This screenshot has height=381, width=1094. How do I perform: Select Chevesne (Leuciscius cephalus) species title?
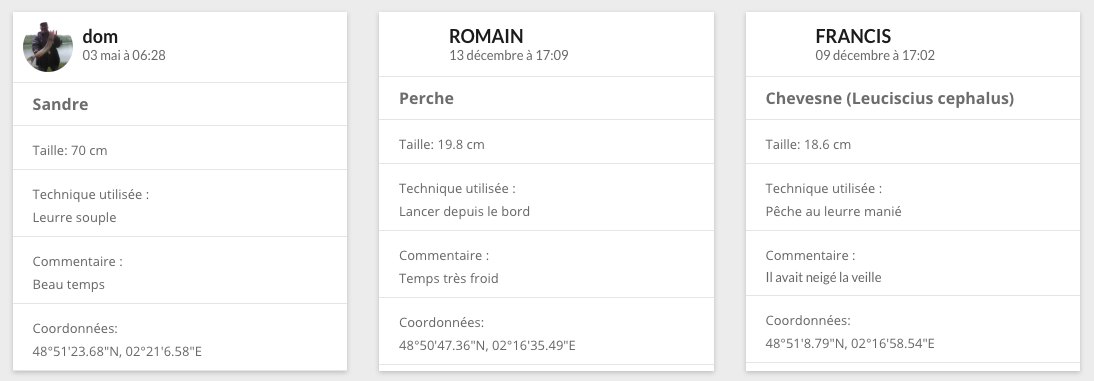point(890,98)
